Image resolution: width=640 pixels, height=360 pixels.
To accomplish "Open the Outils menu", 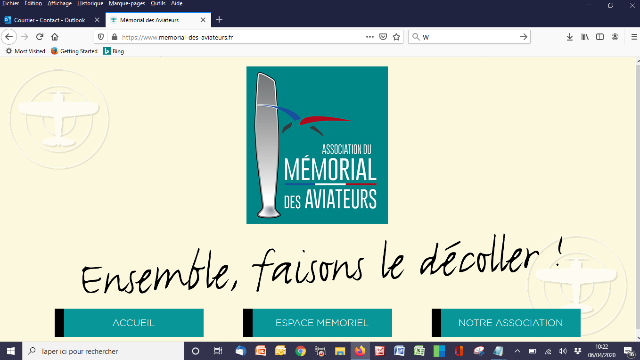I will (x=158, y=3).
